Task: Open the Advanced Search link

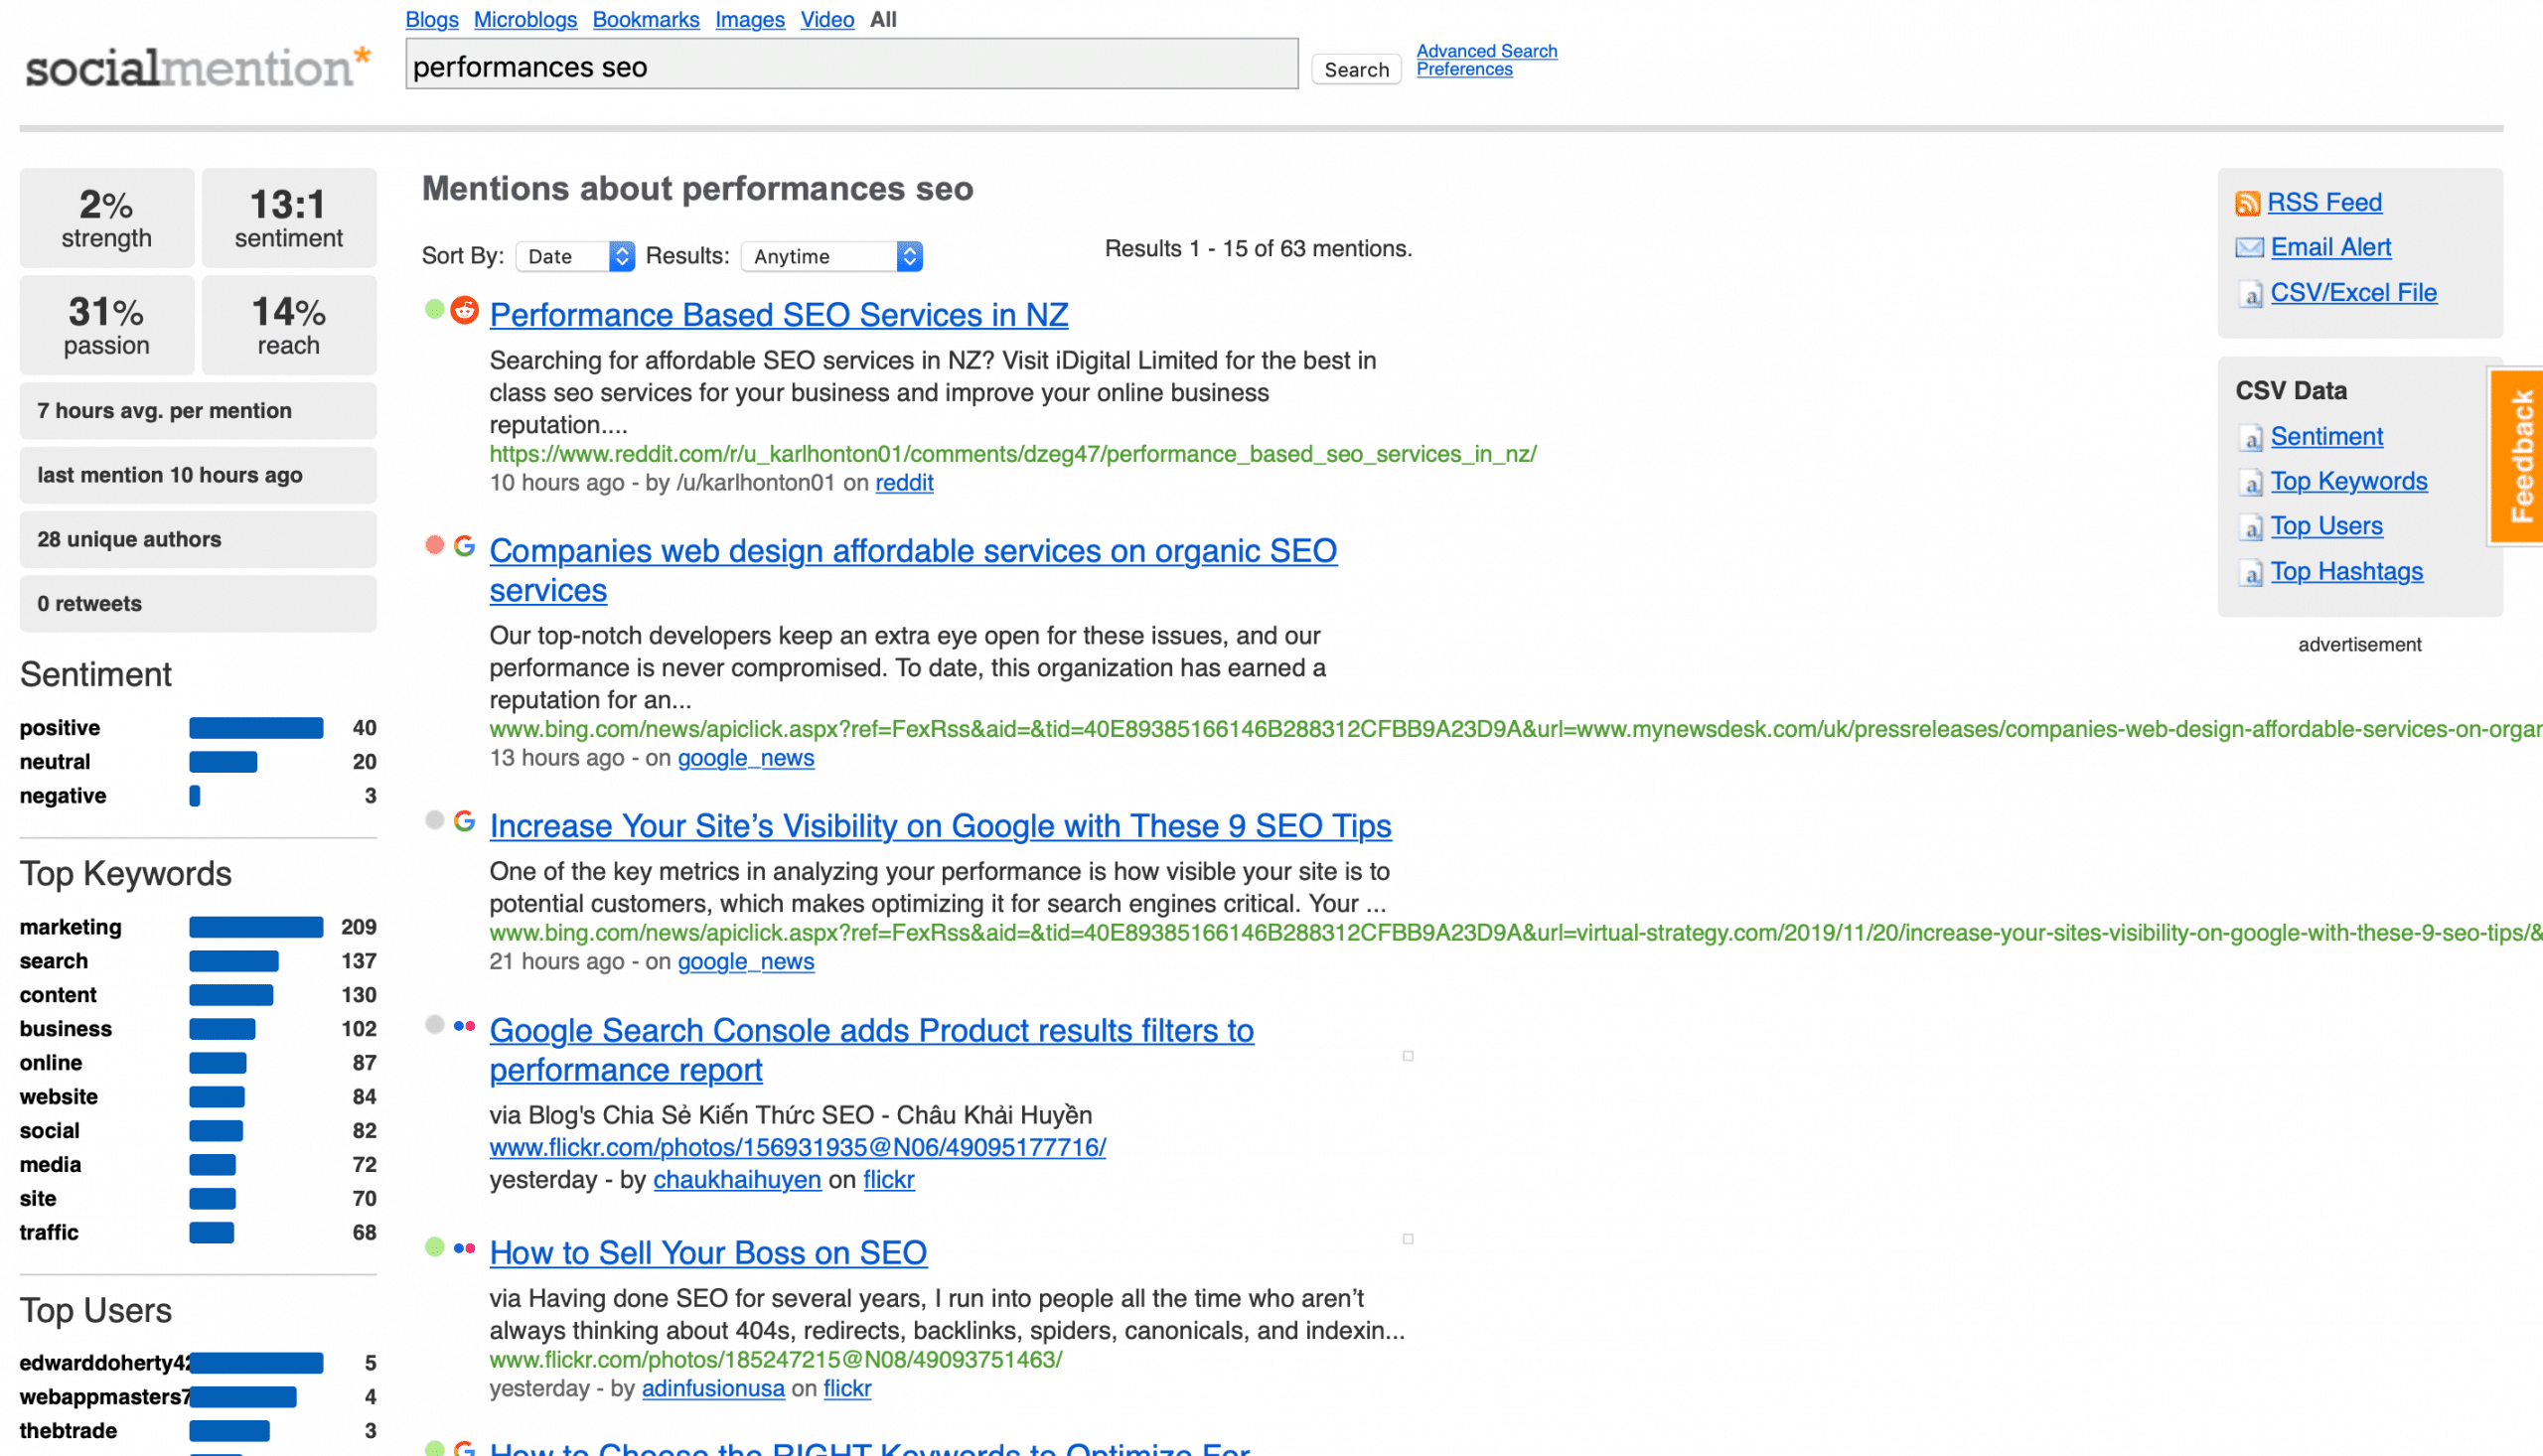Action: click(1486, 51)
